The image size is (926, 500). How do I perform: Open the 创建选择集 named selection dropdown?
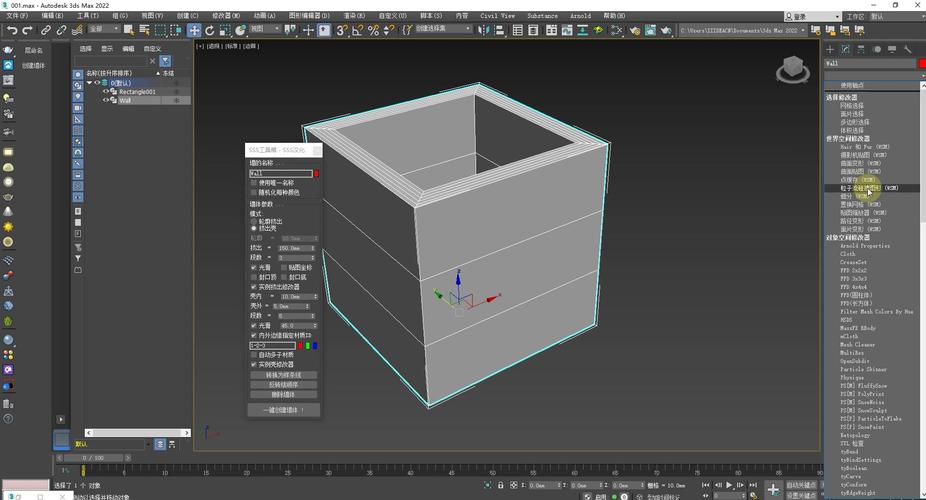tap(443, 29)
